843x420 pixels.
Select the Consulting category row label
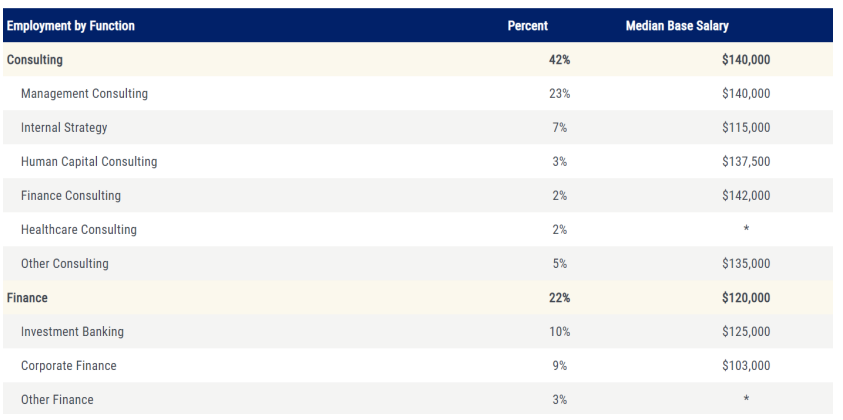(35, 60)
